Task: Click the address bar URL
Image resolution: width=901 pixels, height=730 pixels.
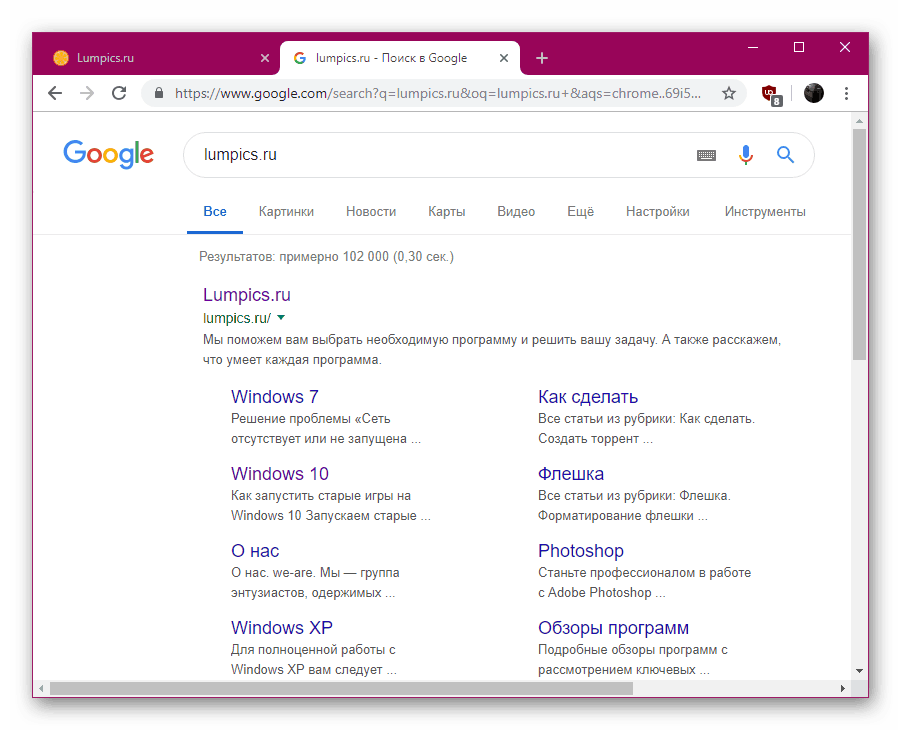Action: point(438,93)
